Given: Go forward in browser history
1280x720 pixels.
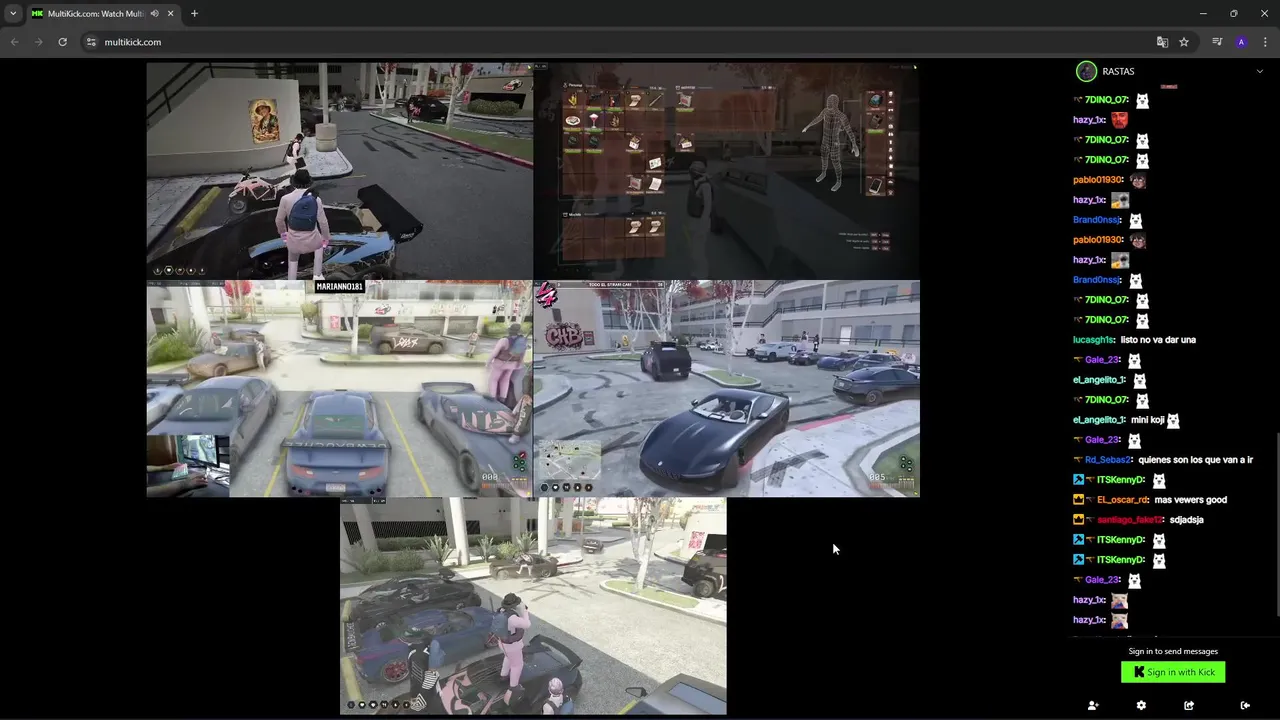Looking at the screenshot, I should pyautogui.click(x=38, y=42).
